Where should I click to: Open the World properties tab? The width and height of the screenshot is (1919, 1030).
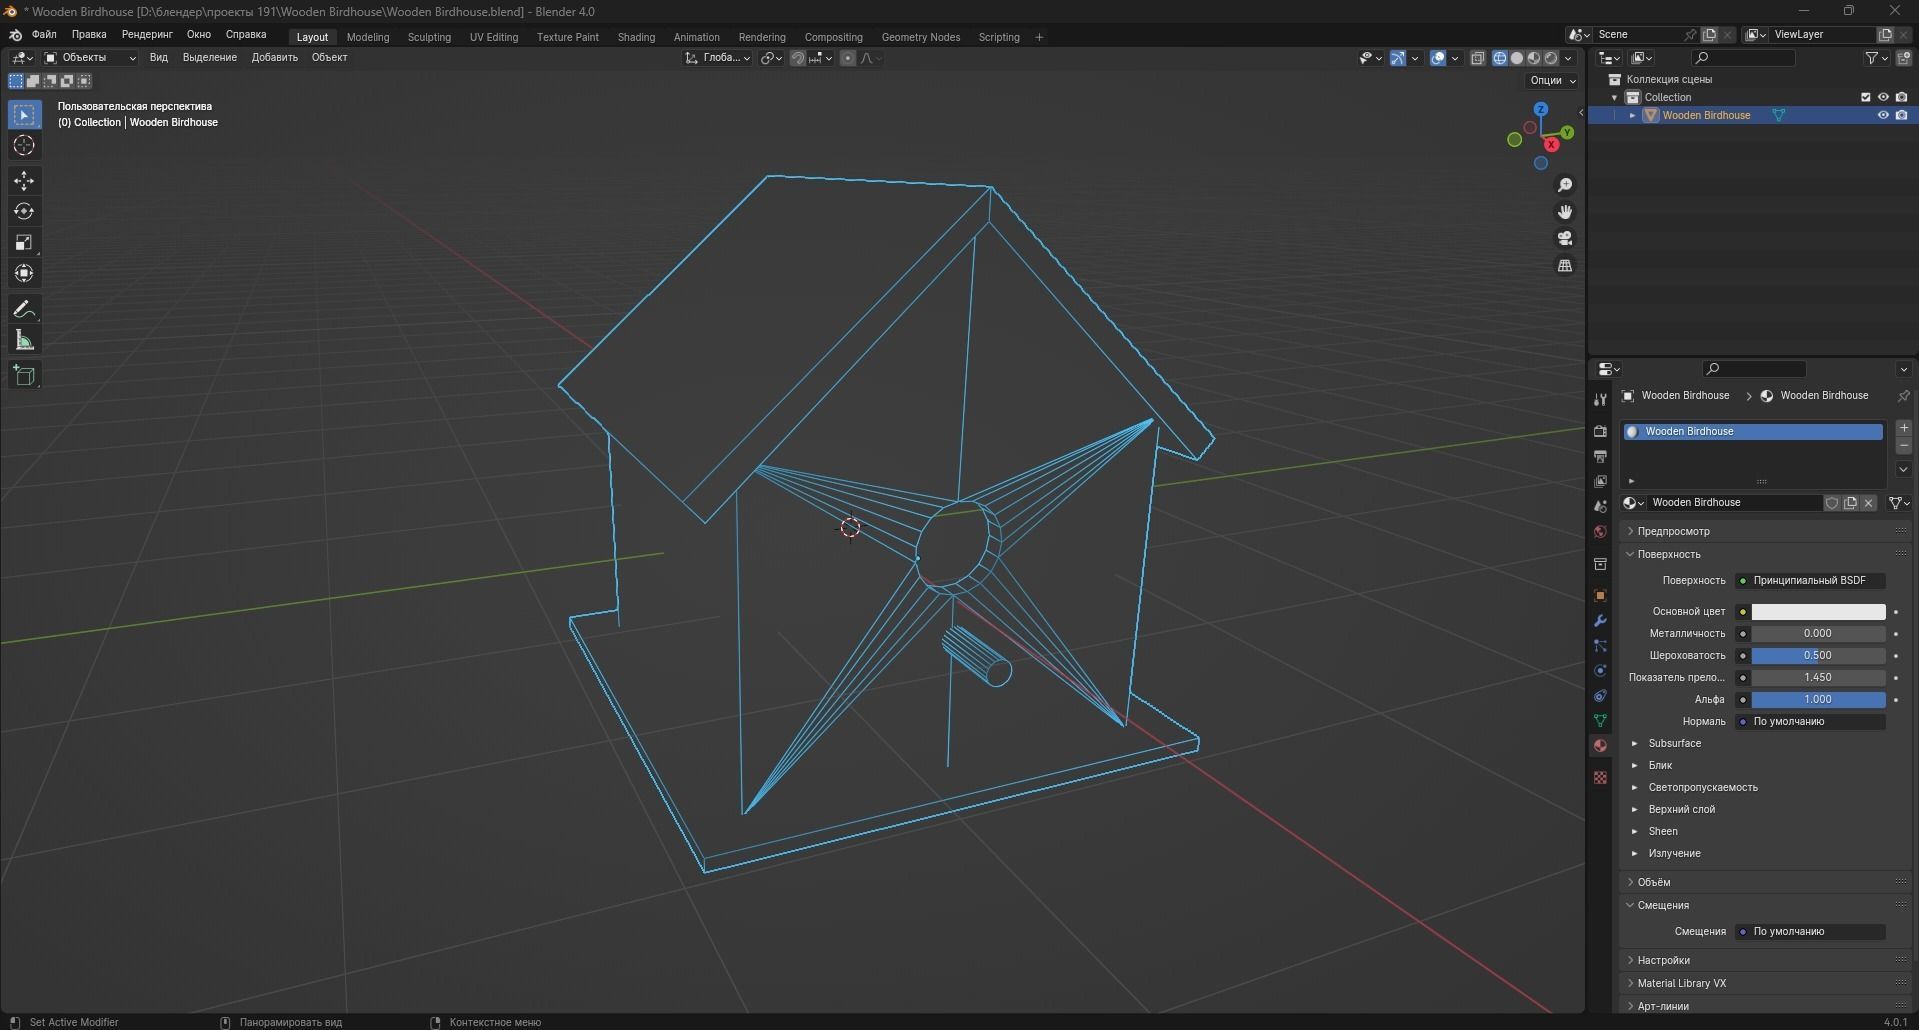tap(1600, 531)
